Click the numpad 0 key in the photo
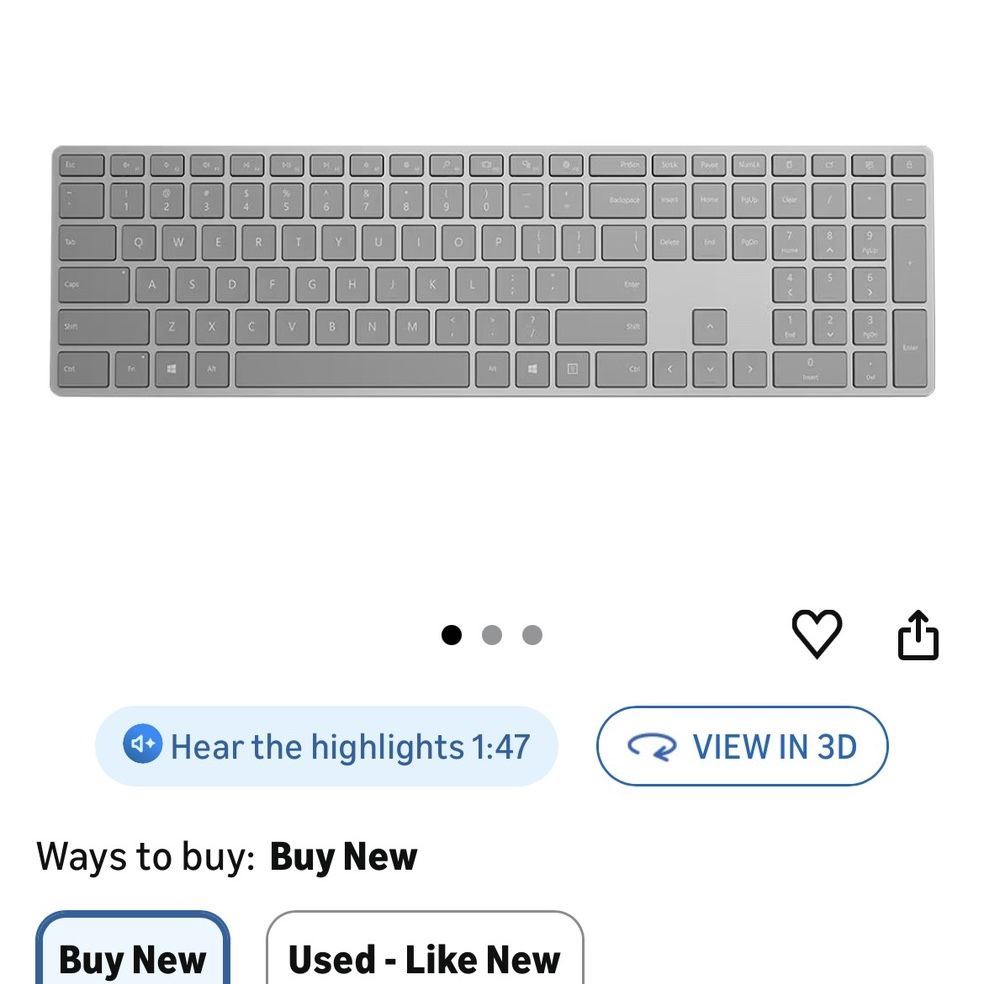 tap(810, 369)
